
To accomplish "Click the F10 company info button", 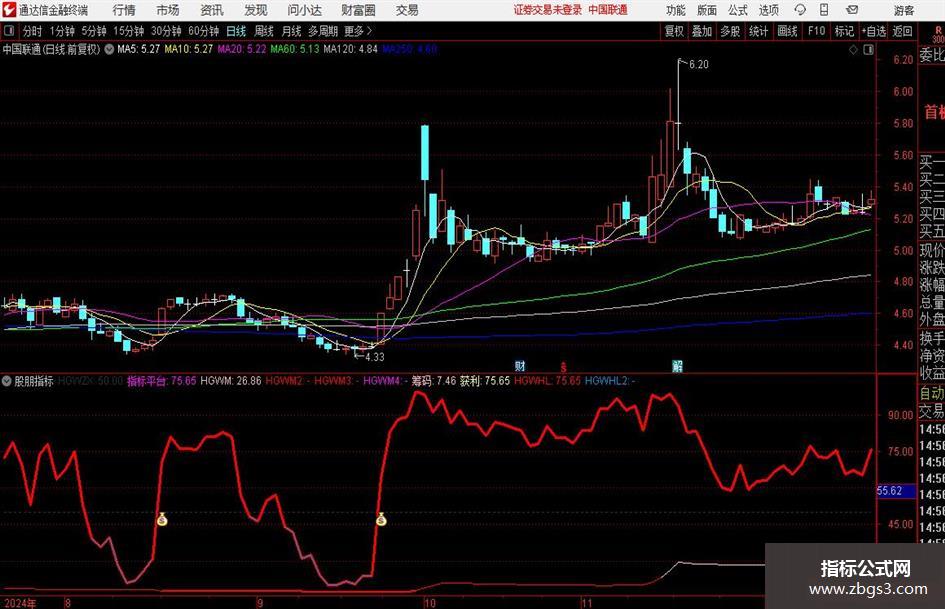I will (x=817, y=31).
